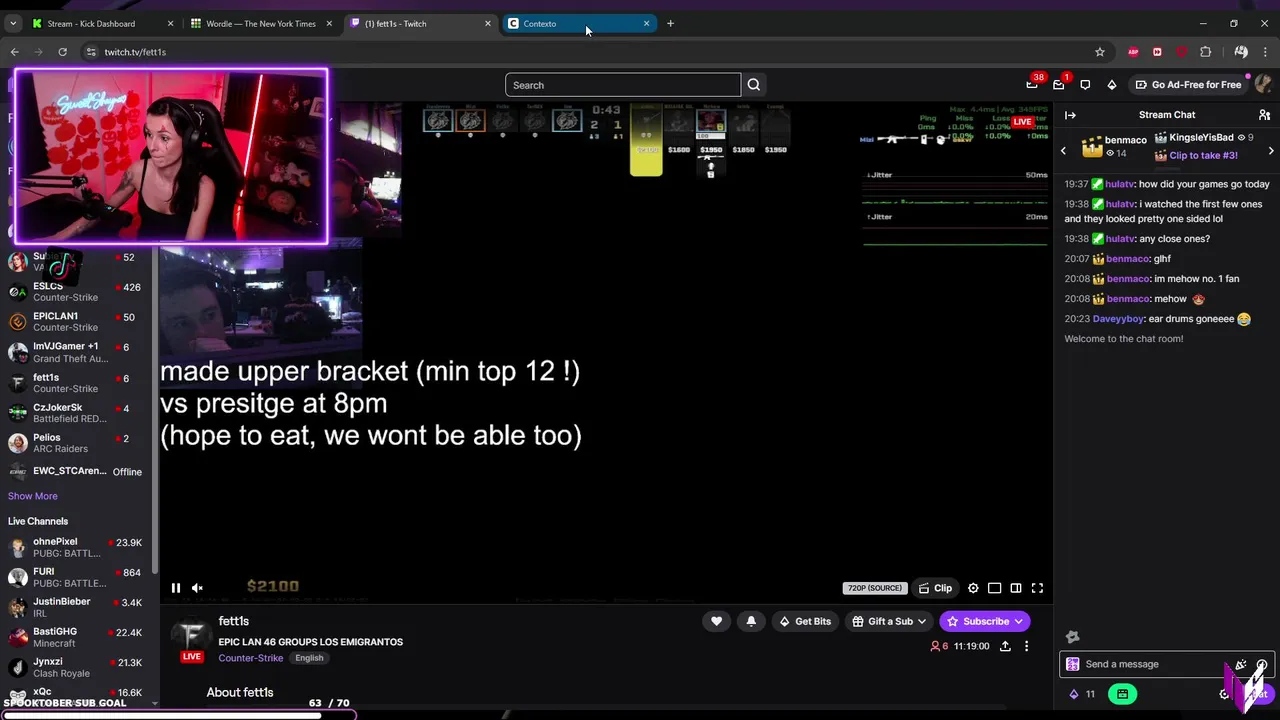Pause the stream video

tap(176, 588)
